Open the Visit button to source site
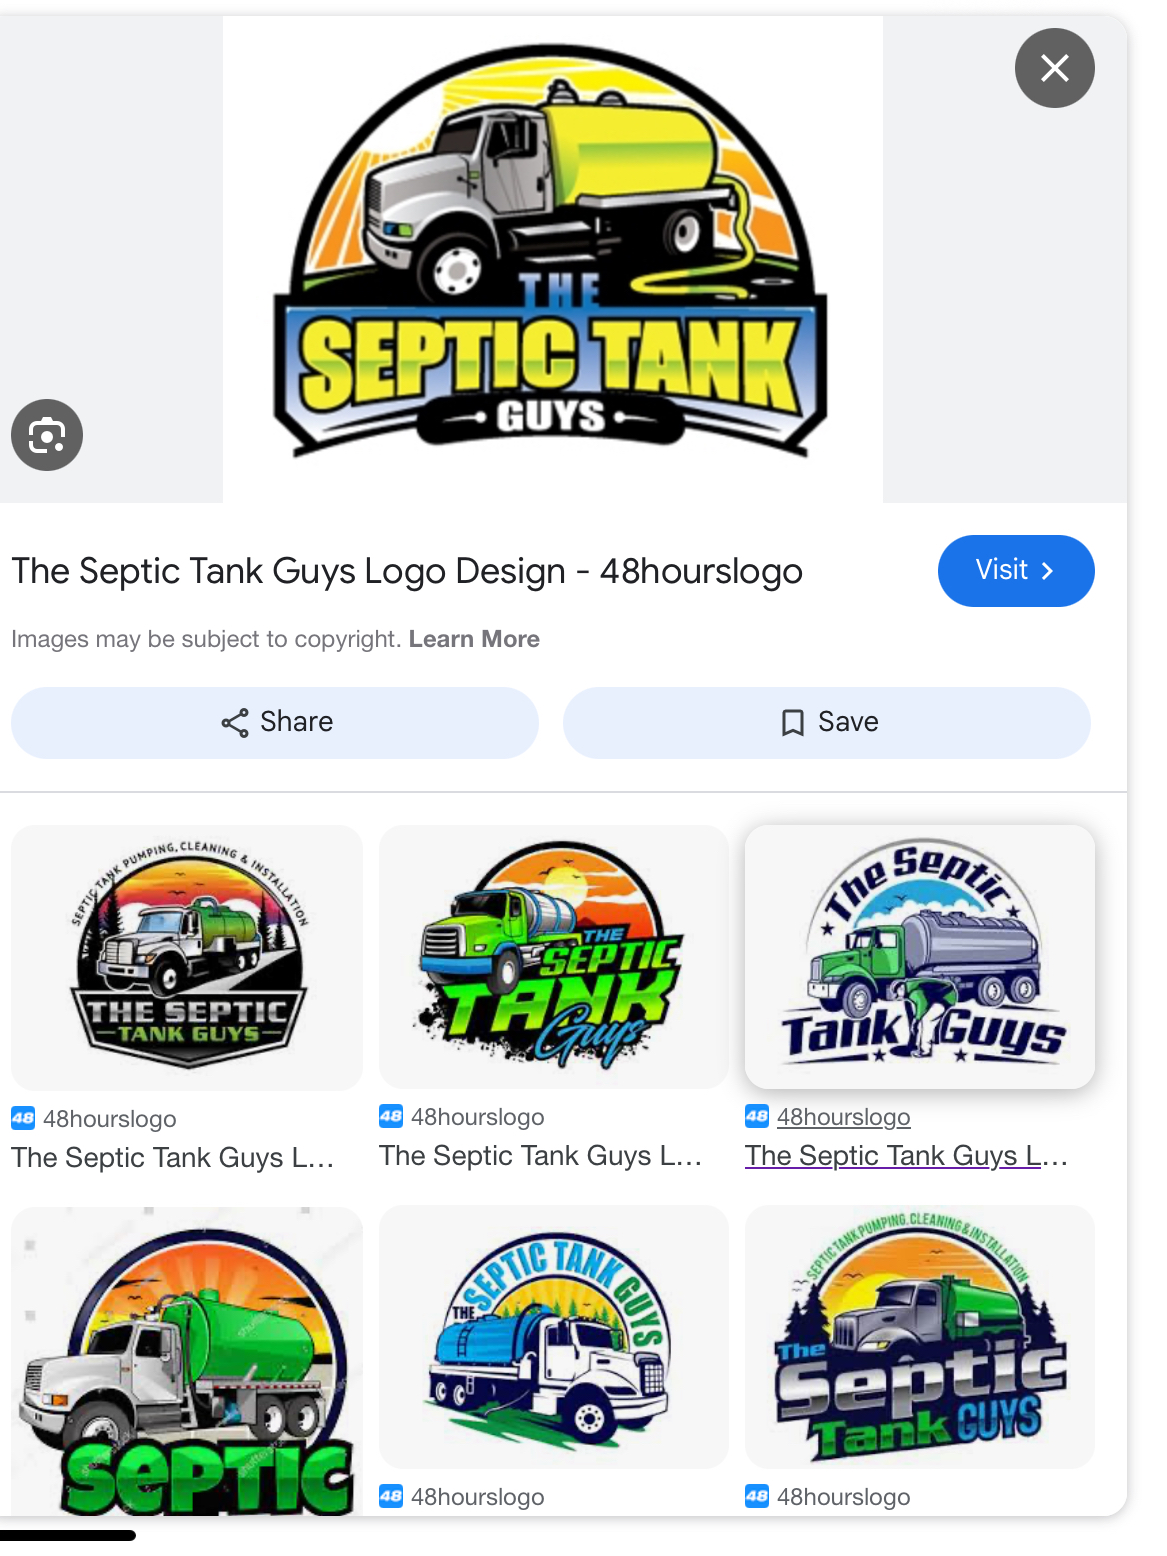This screenshot has height=1556, width=1167. (1016, 571)
